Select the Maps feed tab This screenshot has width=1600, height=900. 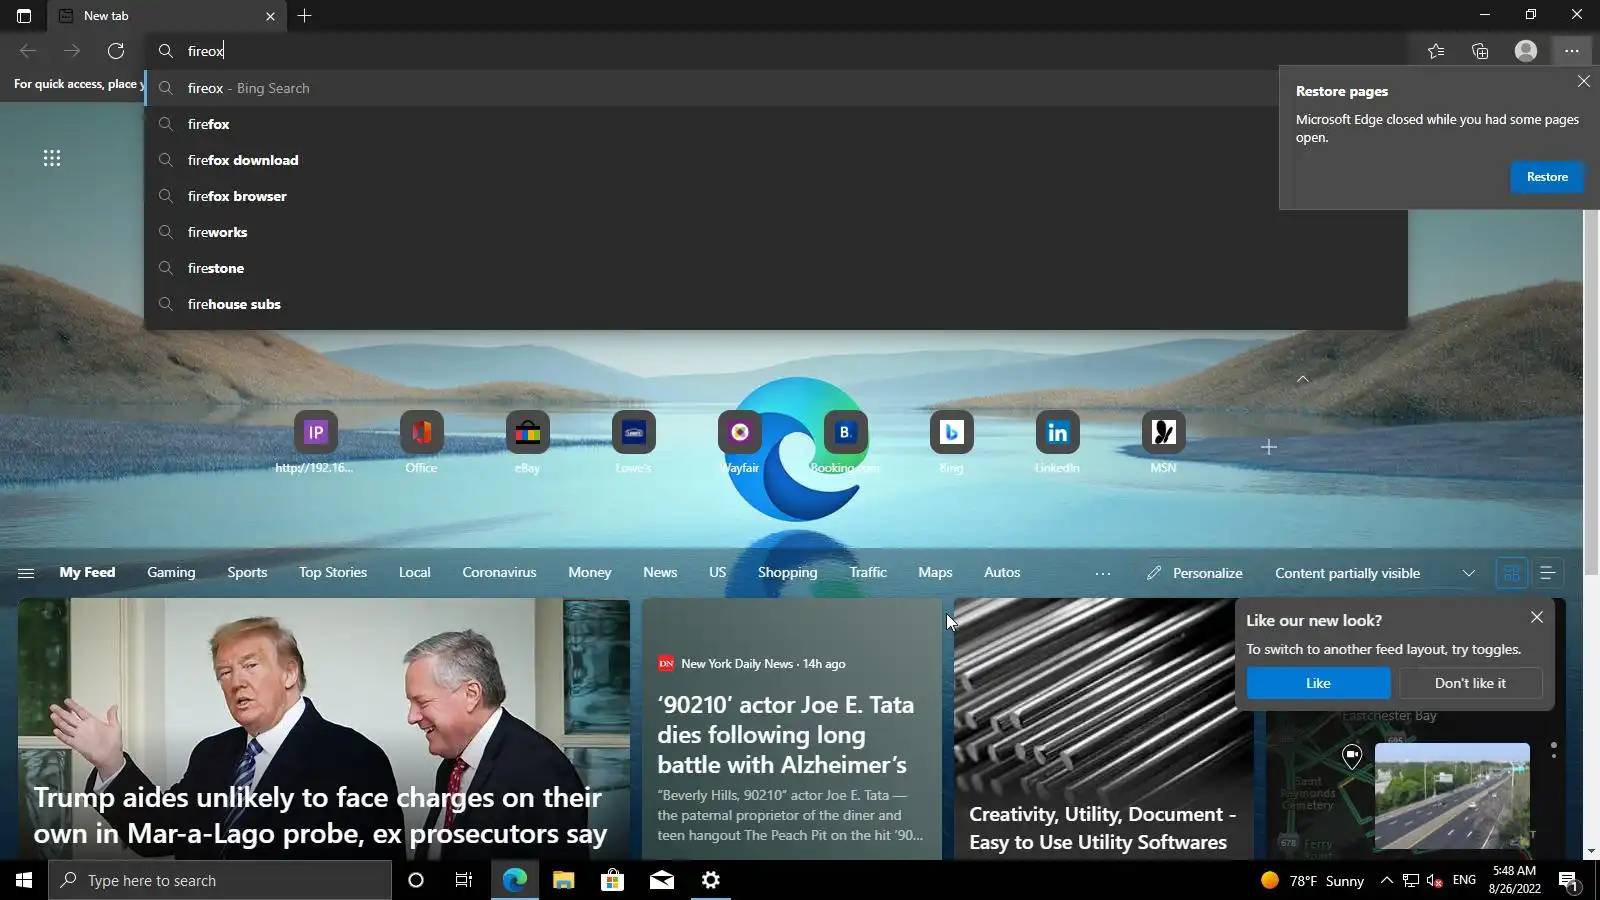click(x=935, y=572)
